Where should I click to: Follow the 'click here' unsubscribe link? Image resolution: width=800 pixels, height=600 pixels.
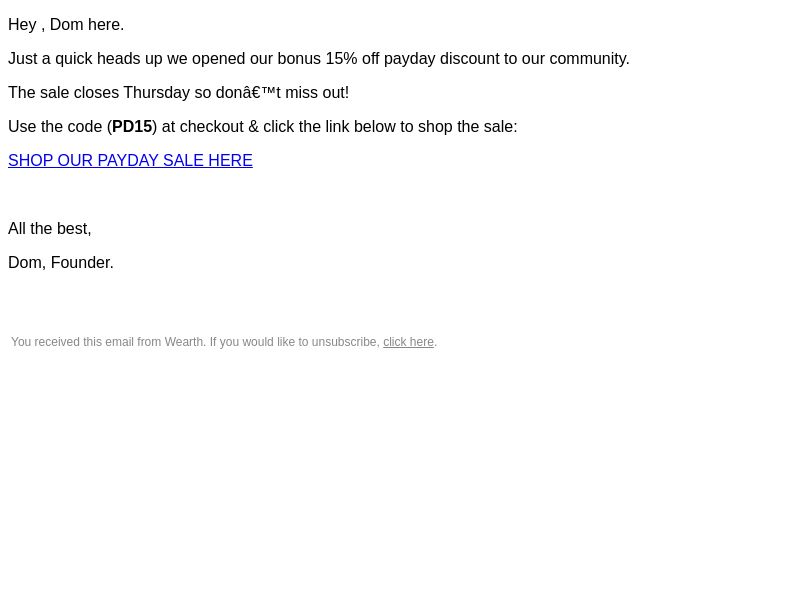[408, 342]
